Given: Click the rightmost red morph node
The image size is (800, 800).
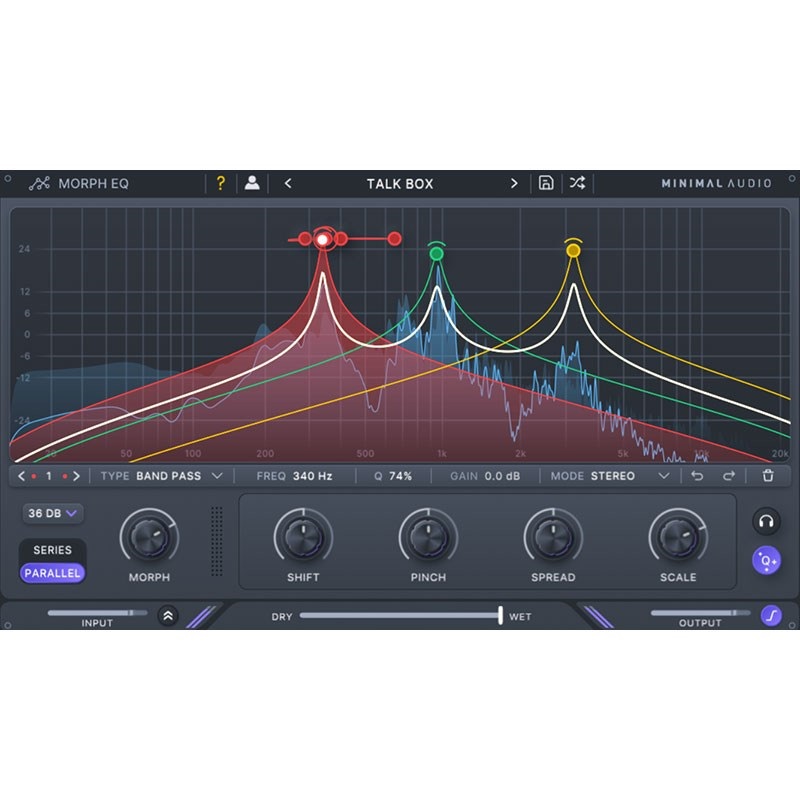Looking at the screenshot, I should (x=394, y=238).
